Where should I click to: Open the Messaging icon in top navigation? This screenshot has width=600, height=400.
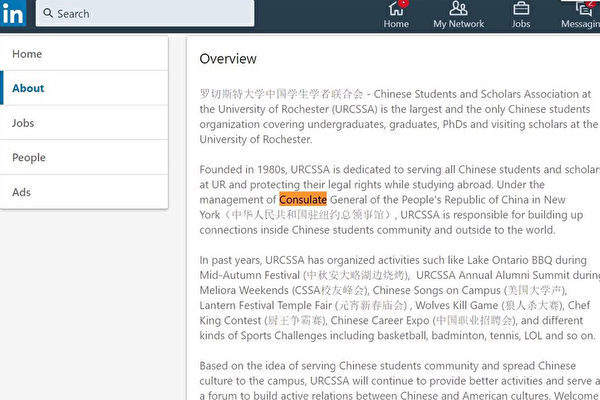coord(581,14)
